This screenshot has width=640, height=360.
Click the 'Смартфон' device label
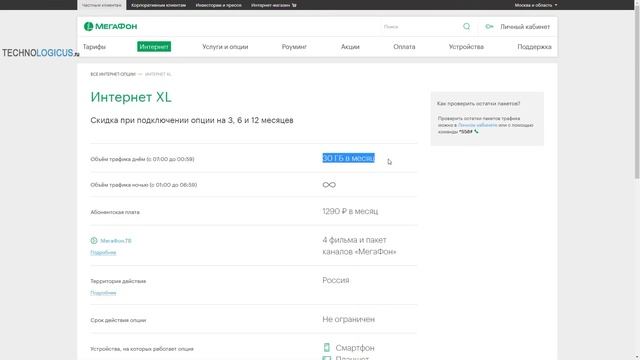[x=355, y=348]
